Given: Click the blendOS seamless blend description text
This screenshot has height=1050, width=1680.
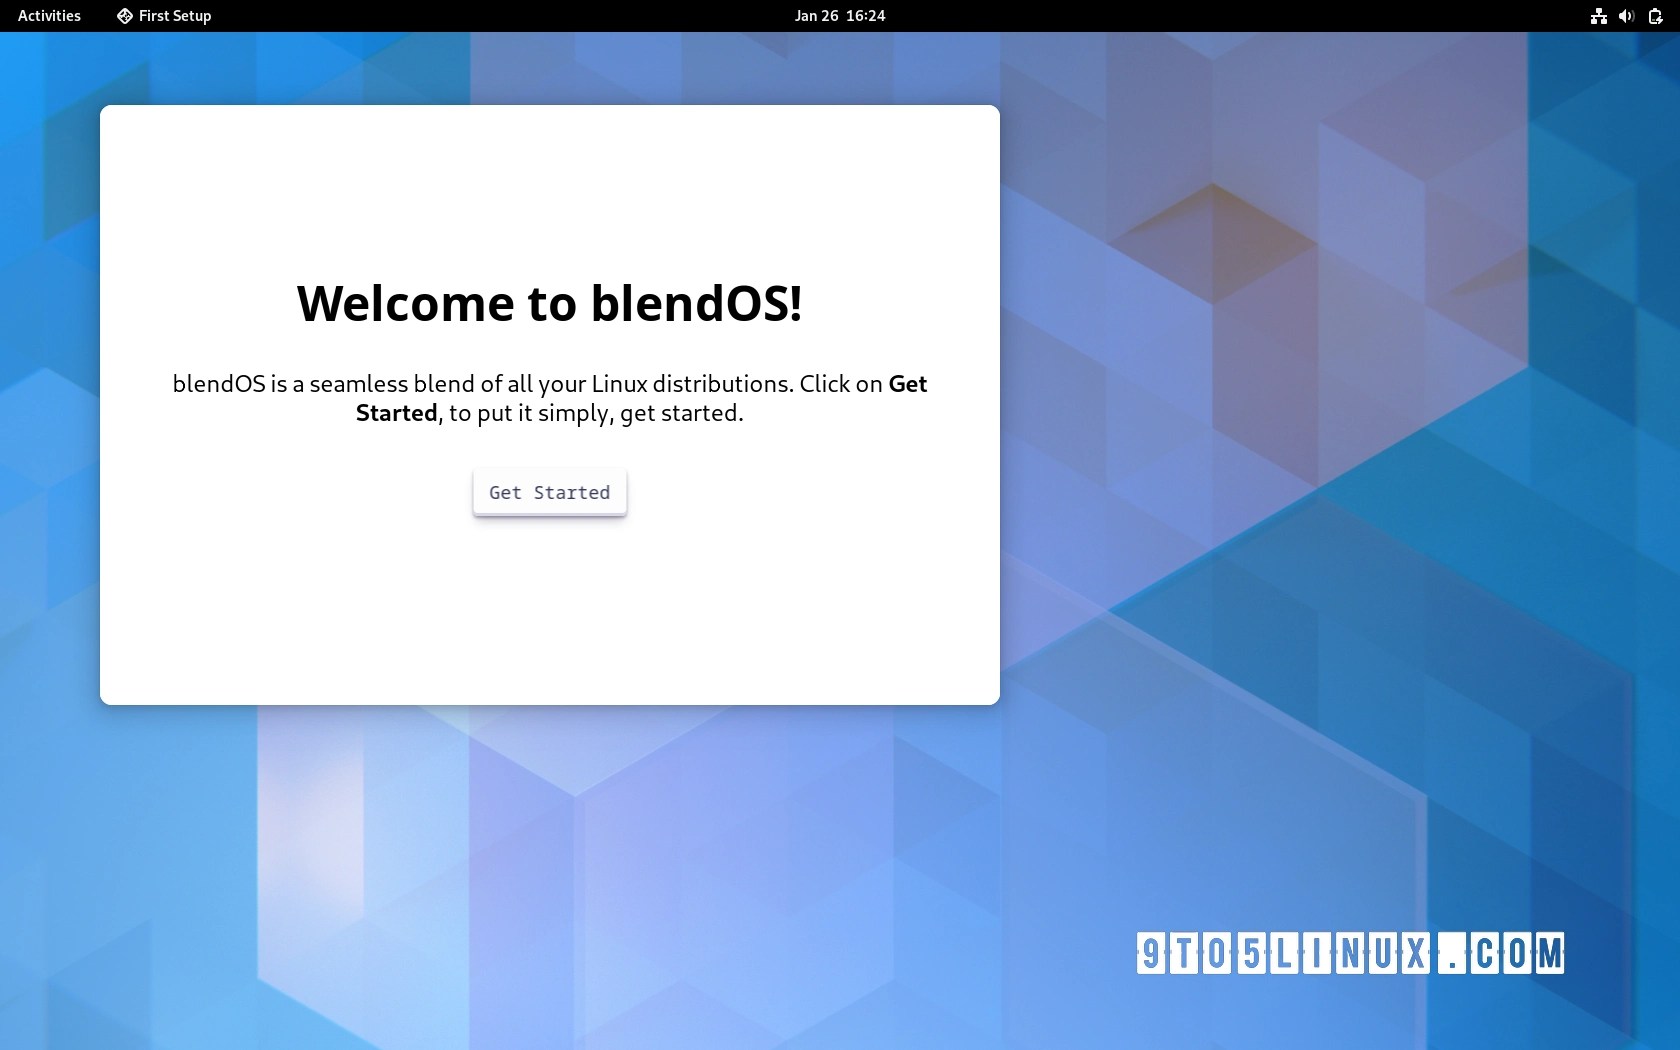Looking at the screenshot, I should pyautogui.click(x=550, y=398).
